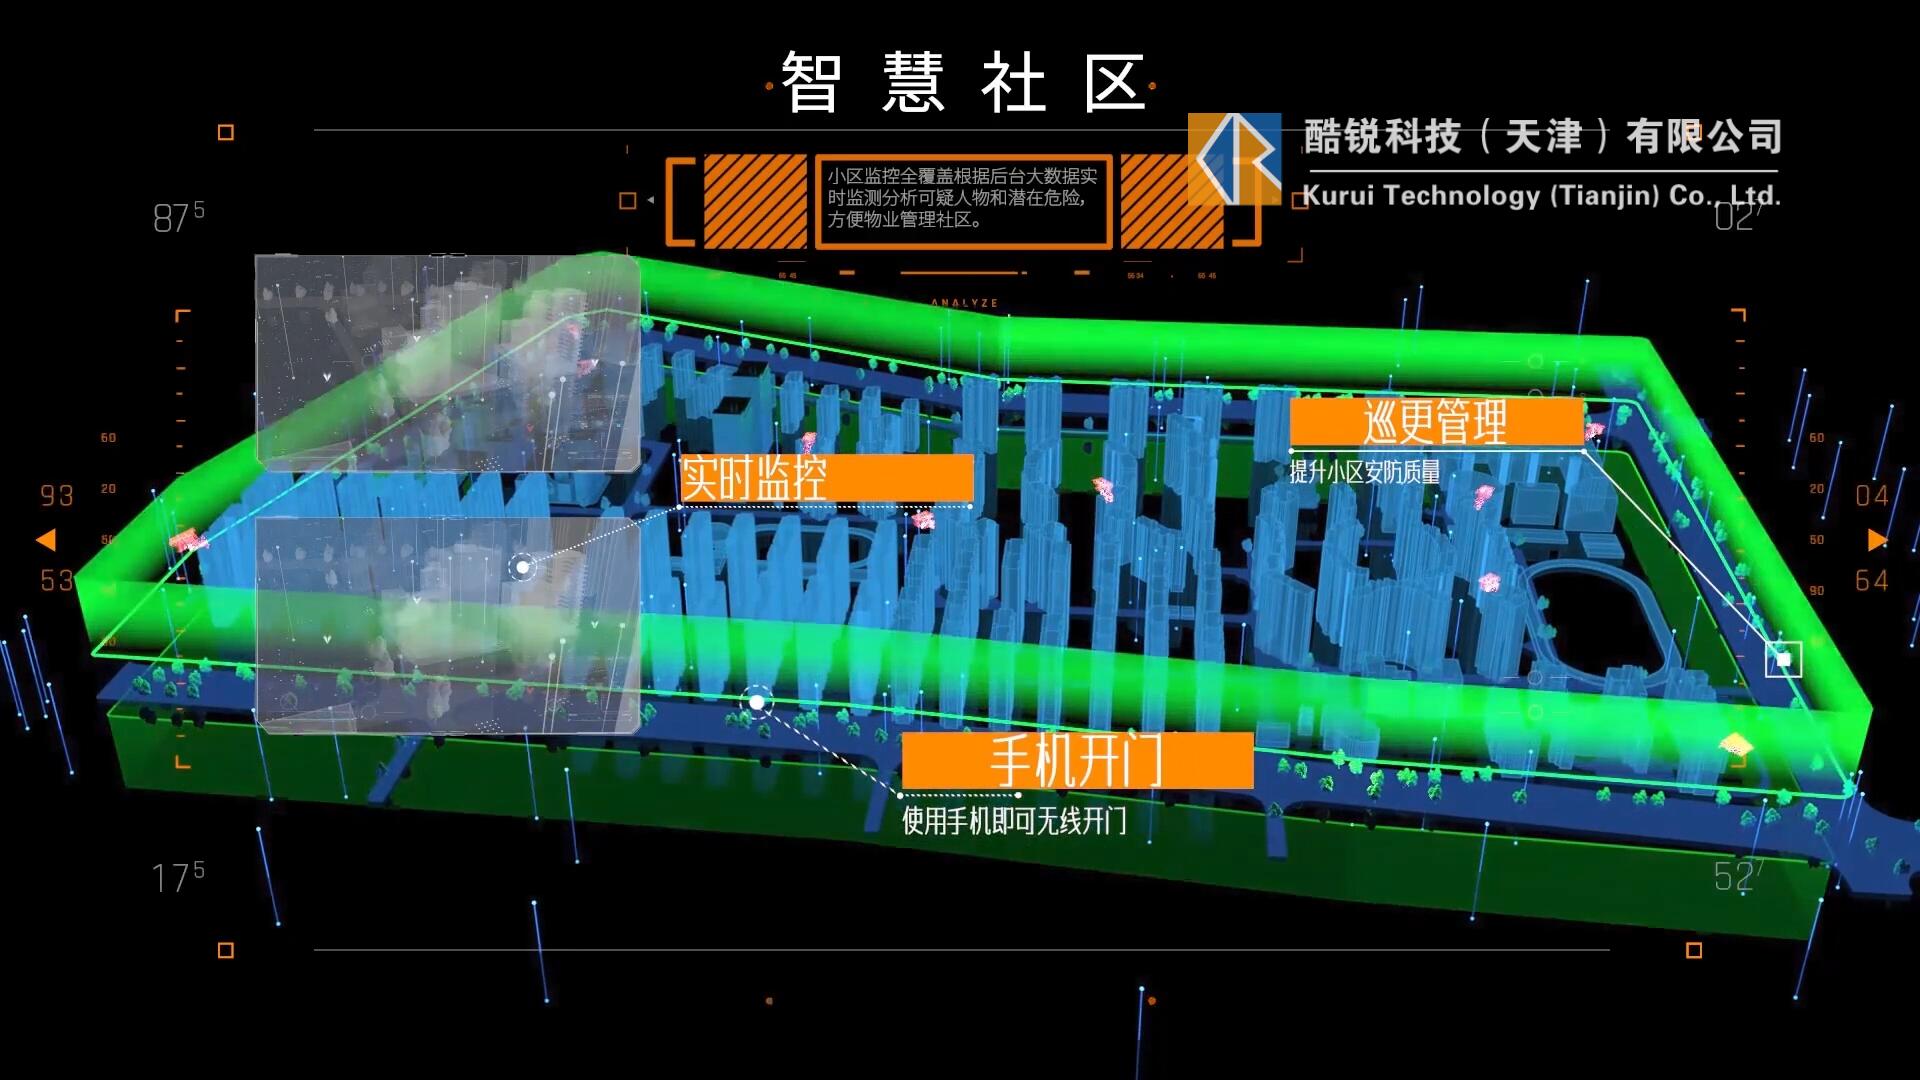
Task: Click the Kurui Technology logo icon
Action: coord(1234,158)
